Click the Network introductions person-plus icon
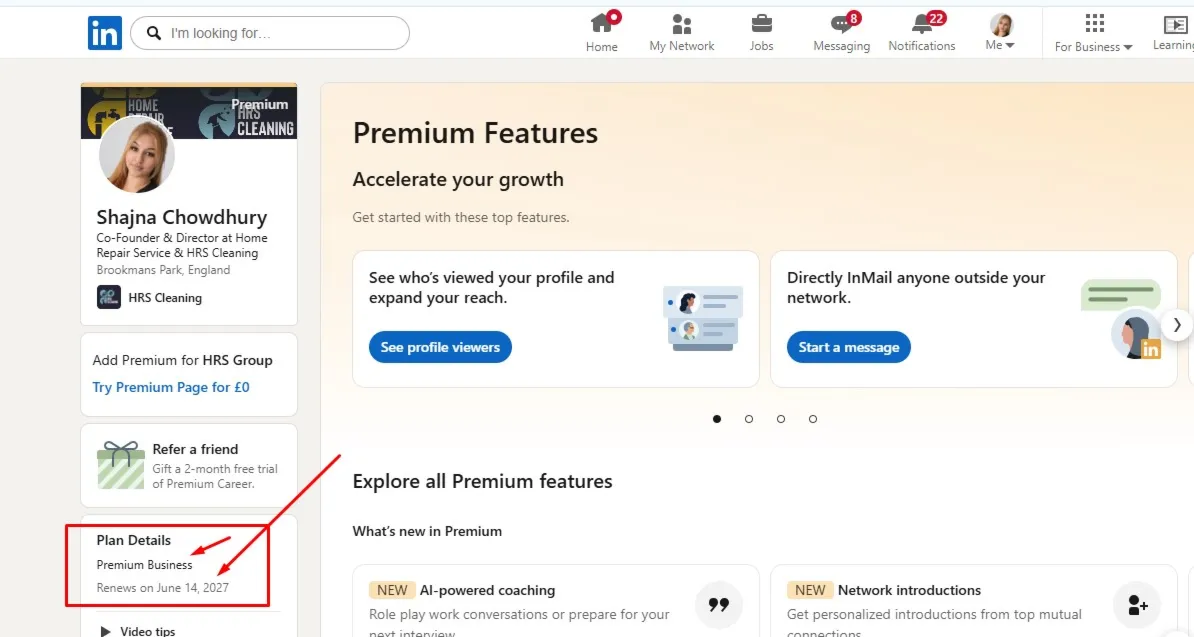The image size is (1194, 637). coord(1138,605)
